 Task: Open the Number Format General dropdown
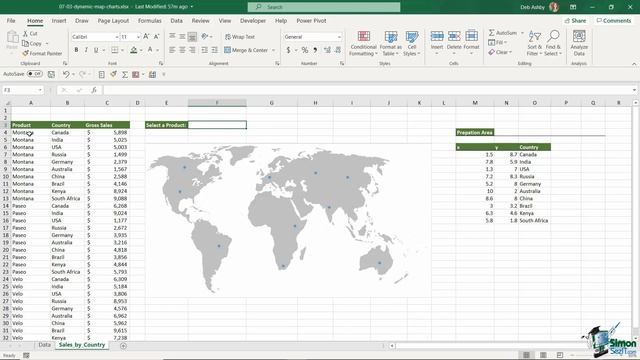coord(339,37)
